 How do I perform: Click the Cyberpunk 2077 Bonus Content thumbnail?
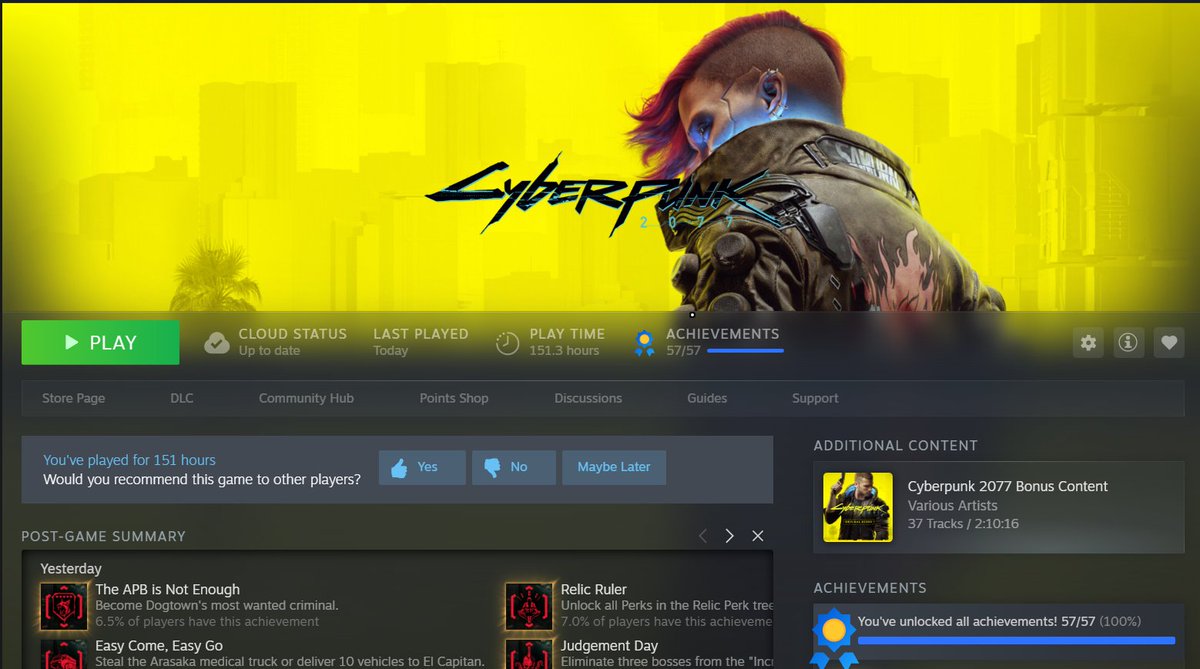point(860,507)
